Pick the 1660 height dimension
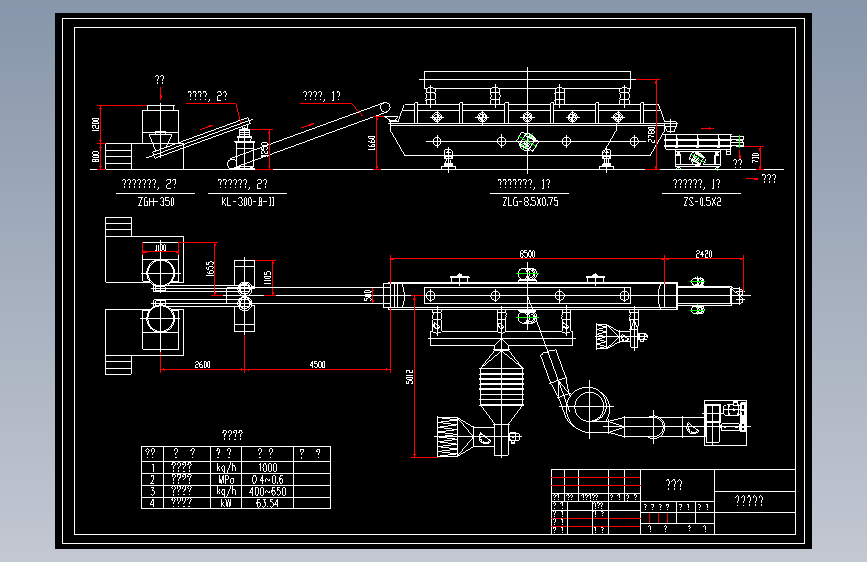This screenshot has height=562, width=867. pos(372,143)
